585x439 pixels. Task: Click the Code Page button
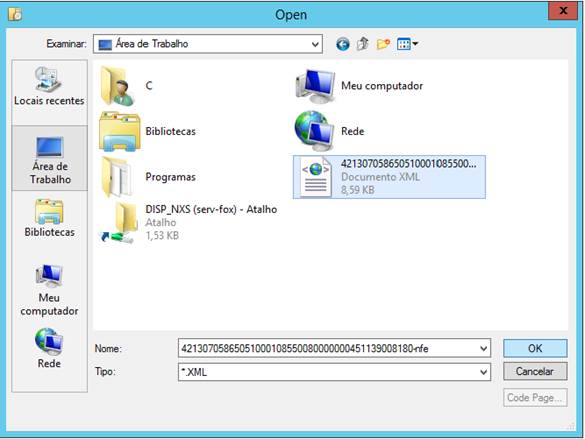click(535, 398)
